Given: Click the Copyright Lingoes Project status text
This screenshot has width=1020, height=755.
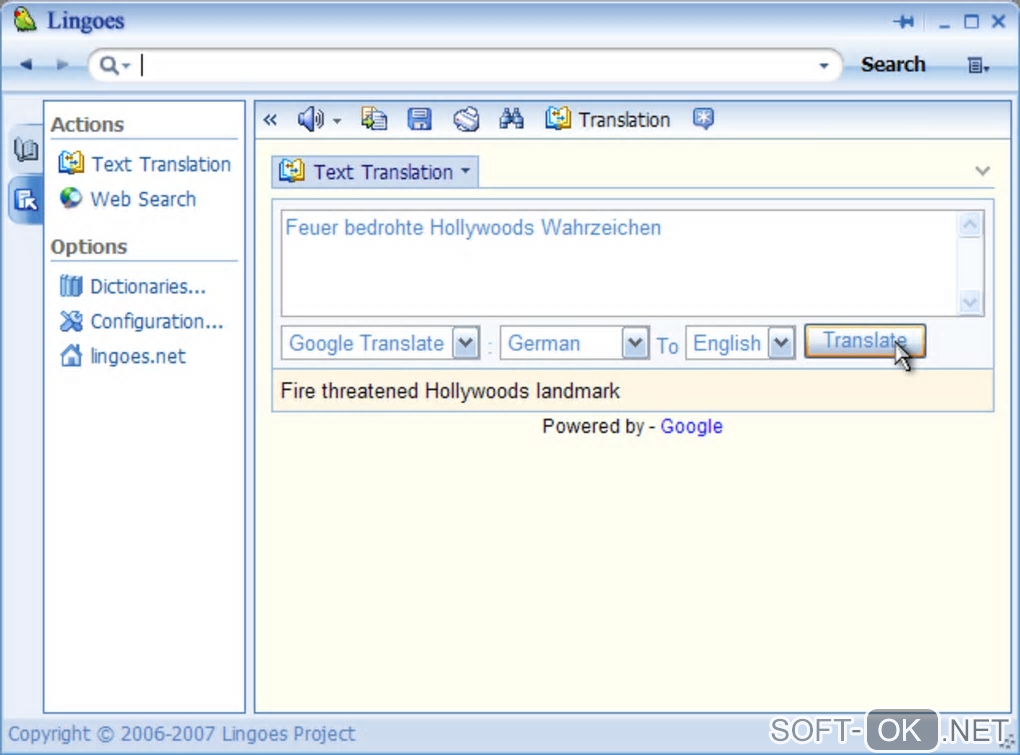Looking at the screenshot, I should (181, 734).
